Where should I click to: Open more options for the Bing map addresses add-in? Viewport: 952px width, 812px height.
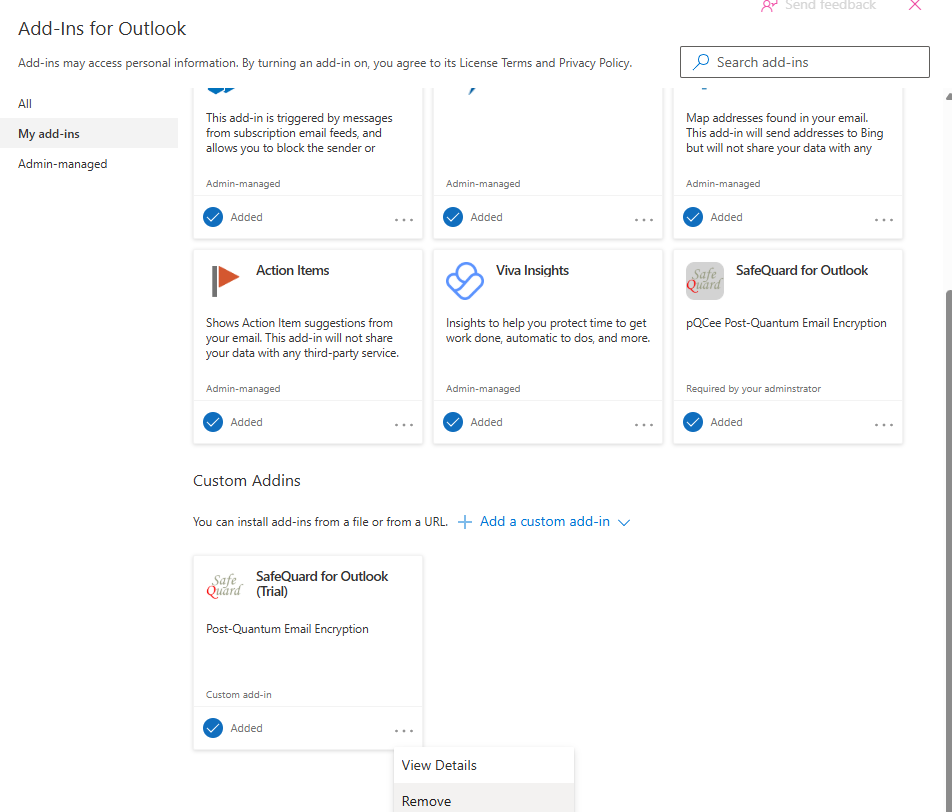(x=883, y=220)
